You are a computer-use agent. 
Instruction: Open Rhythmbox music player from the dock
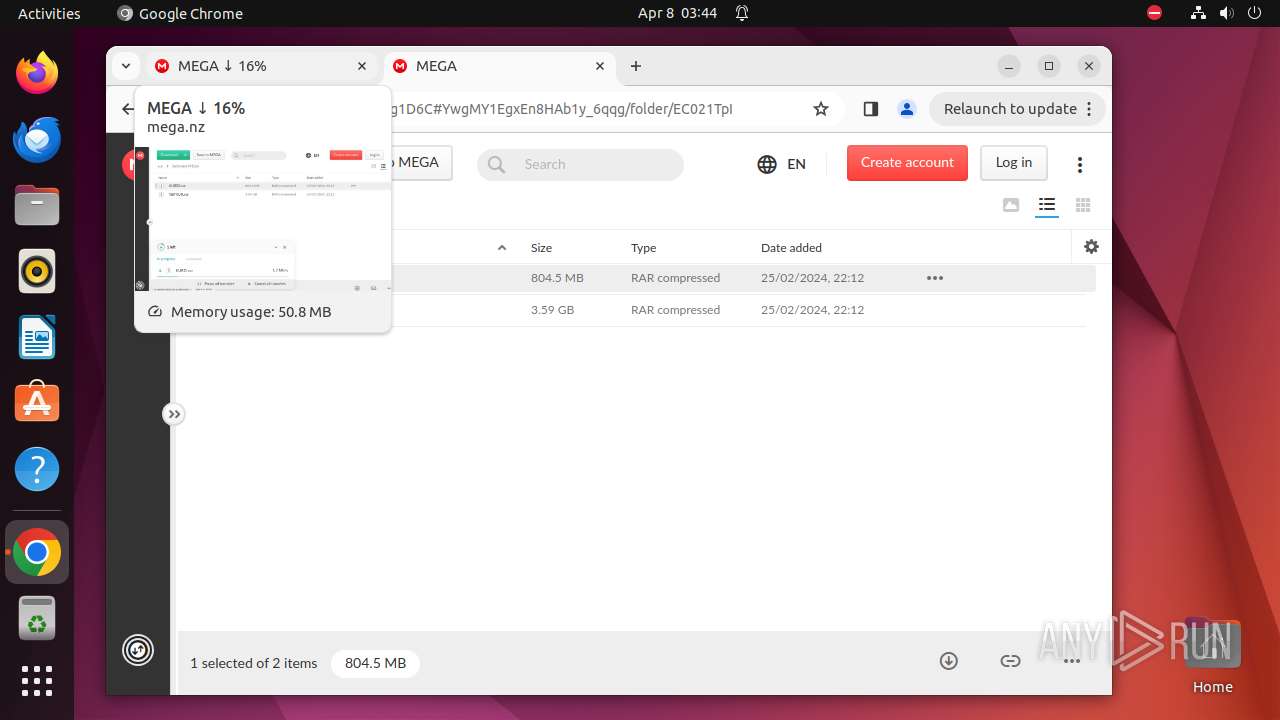pyautogui.click(x=37, y=271)
